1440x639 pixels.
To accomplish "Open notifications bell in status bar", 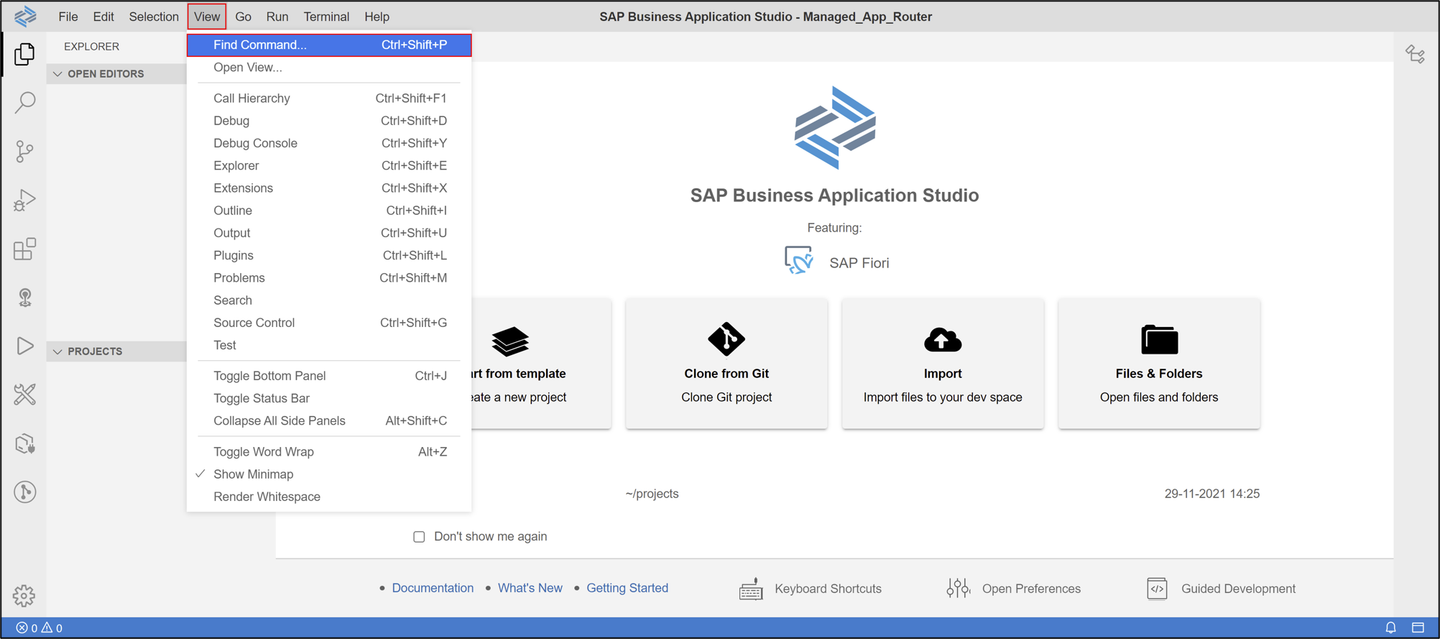I will tap(1391, 628).
